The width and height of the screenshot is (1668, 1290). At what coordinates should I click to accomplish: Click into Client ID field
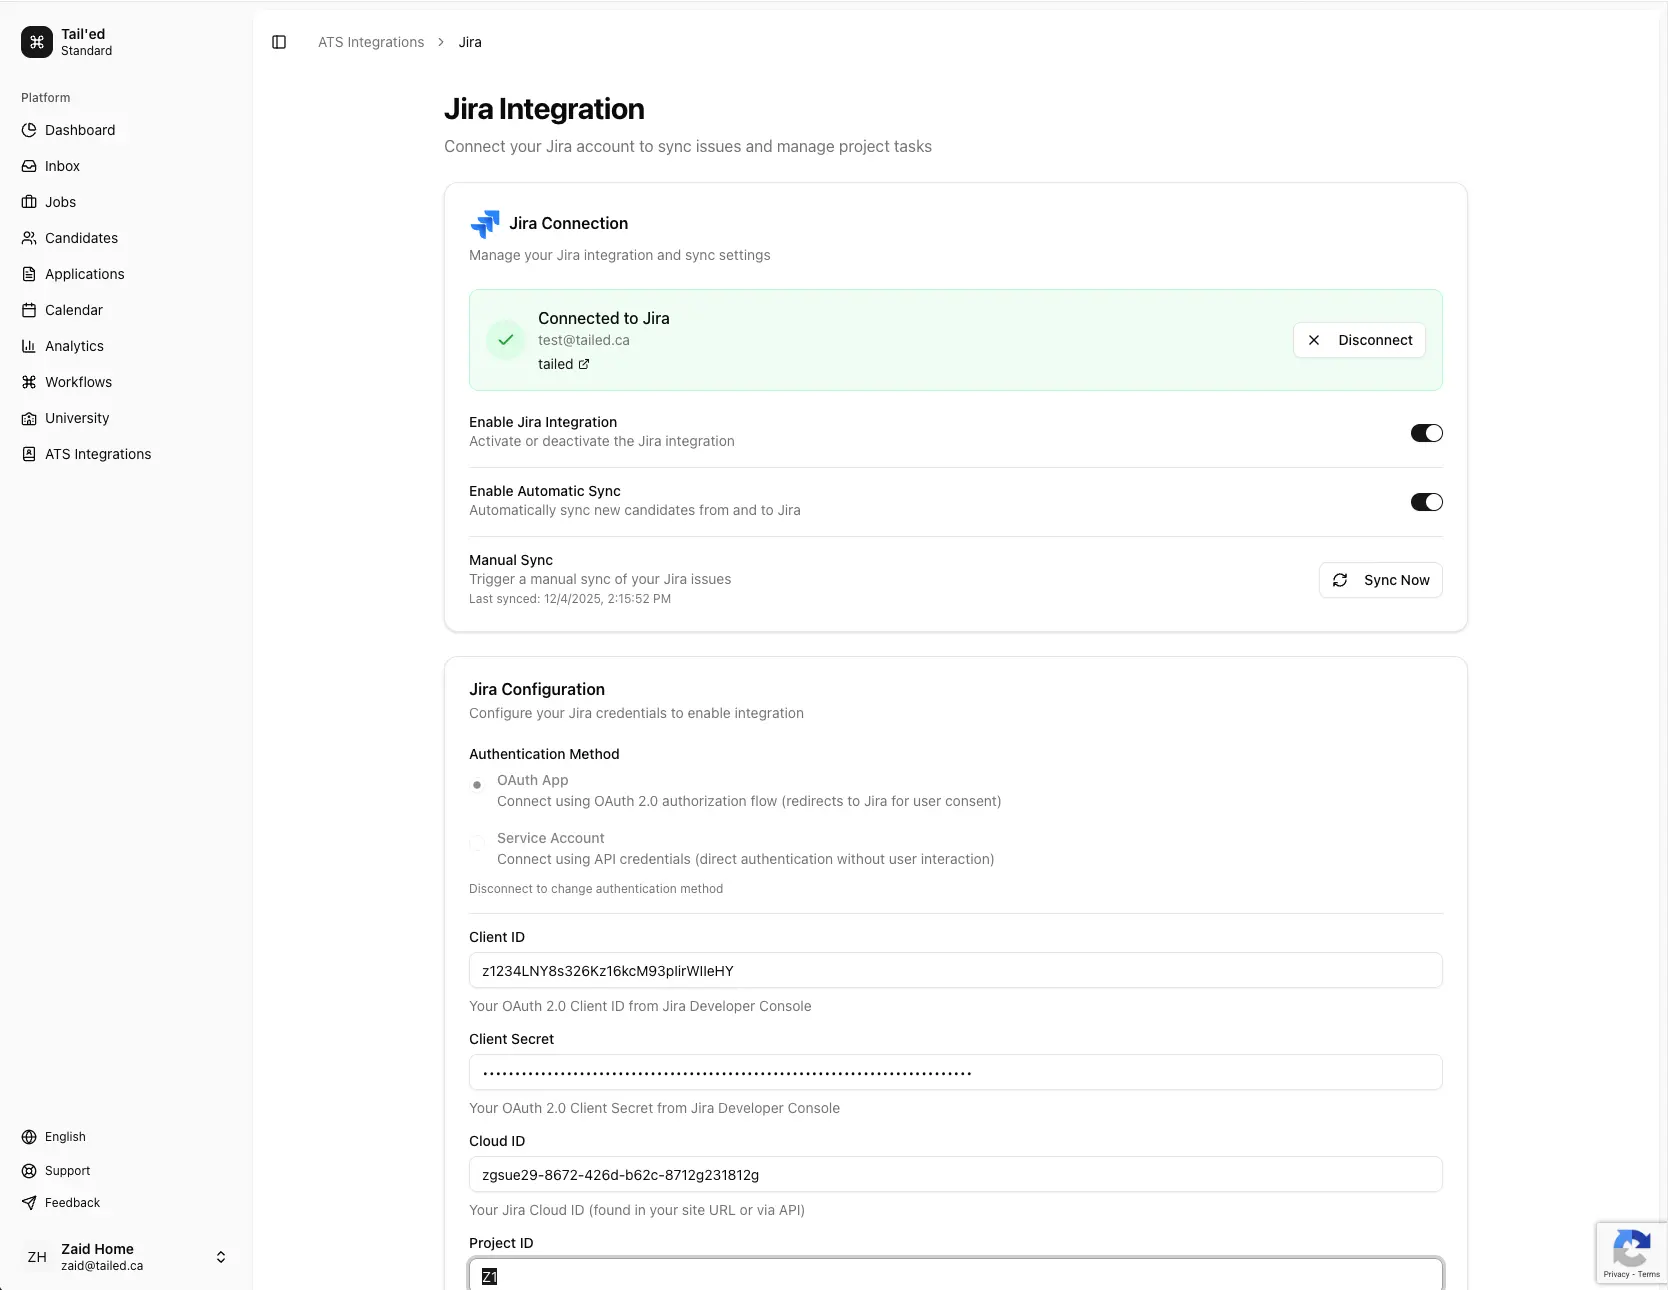click(956, 971)
